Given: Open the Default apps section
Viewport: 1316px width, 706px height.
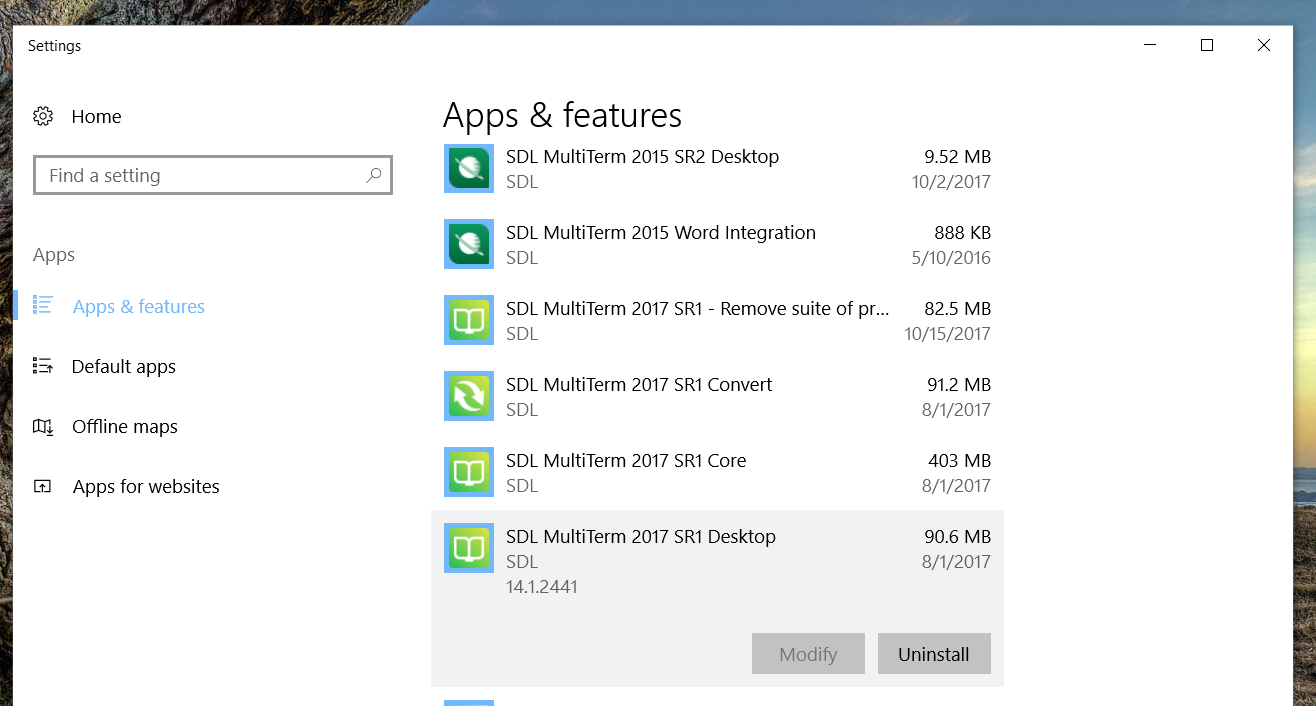Looking at the screenshot, I should 123,367.
